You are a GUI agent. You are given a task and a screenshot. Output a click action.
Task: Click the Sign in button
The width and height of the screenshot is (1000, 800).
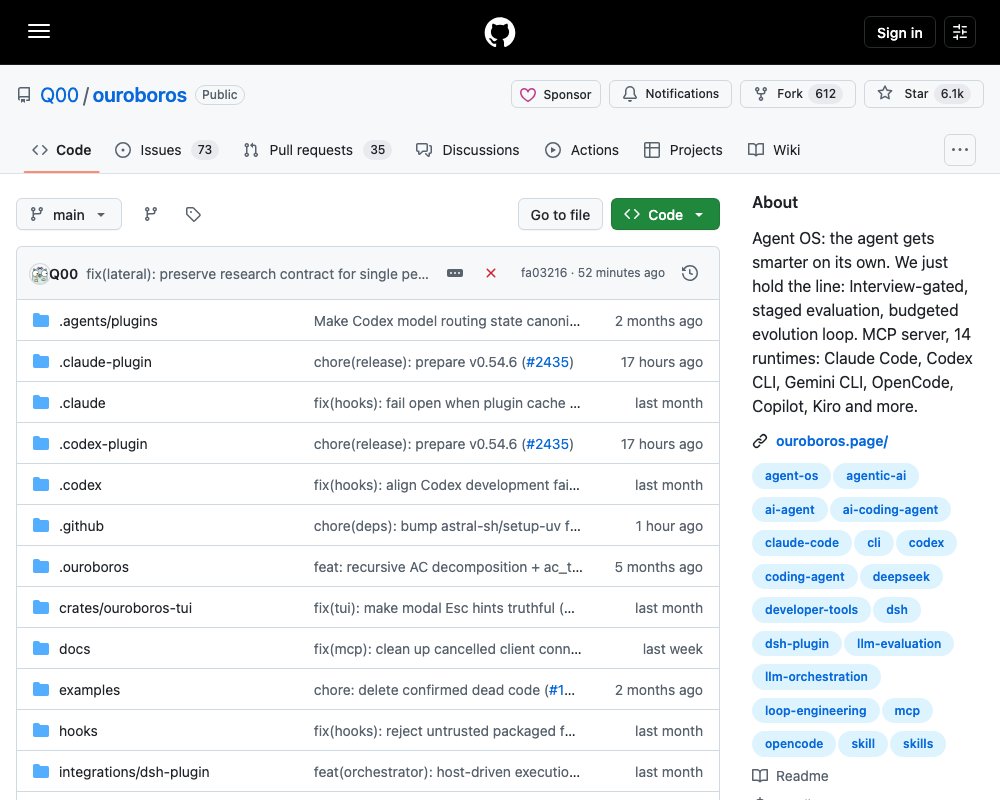(899, 33)
